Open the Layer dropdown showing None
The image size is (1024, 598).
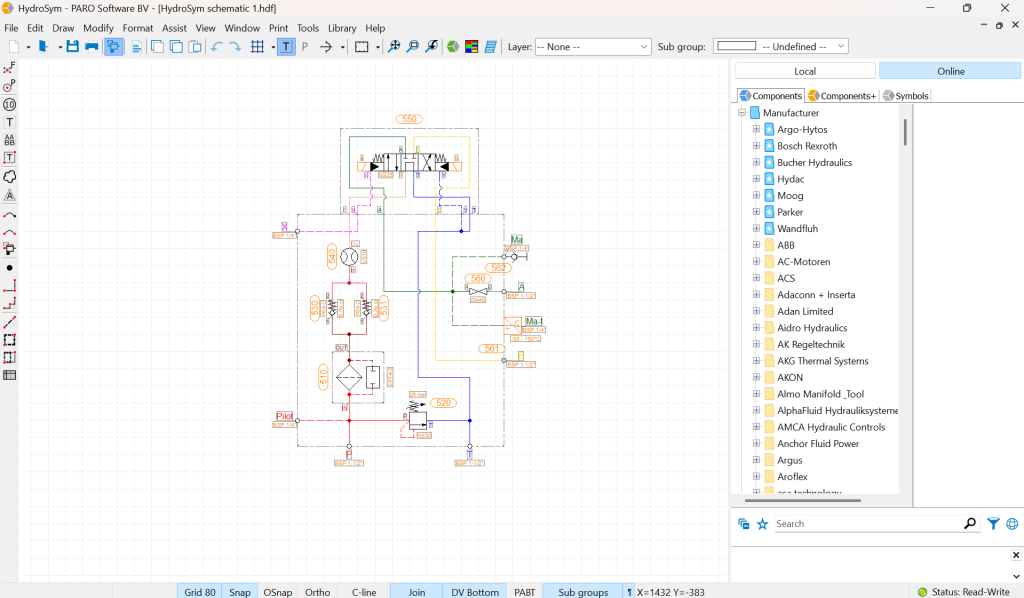593,46
